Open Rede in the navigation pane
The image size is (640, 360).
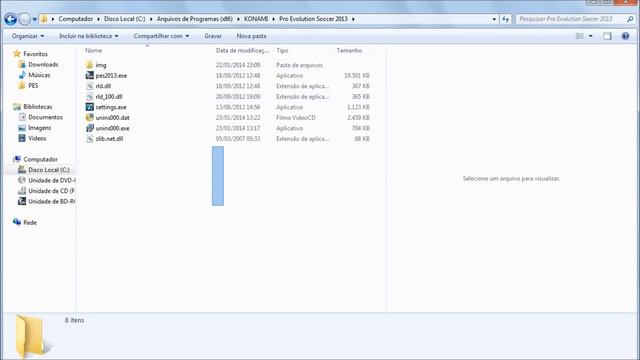coord(30,222)
